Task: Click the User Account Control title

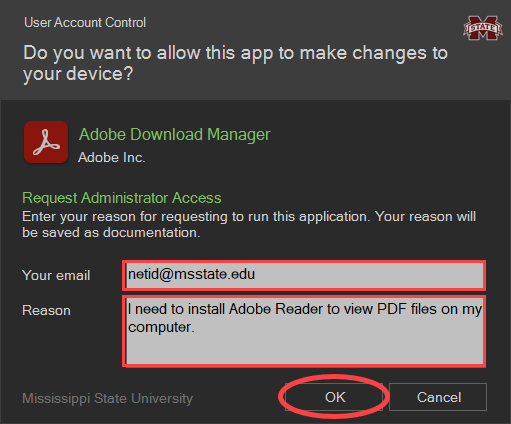Action: [x=85, y=23]
